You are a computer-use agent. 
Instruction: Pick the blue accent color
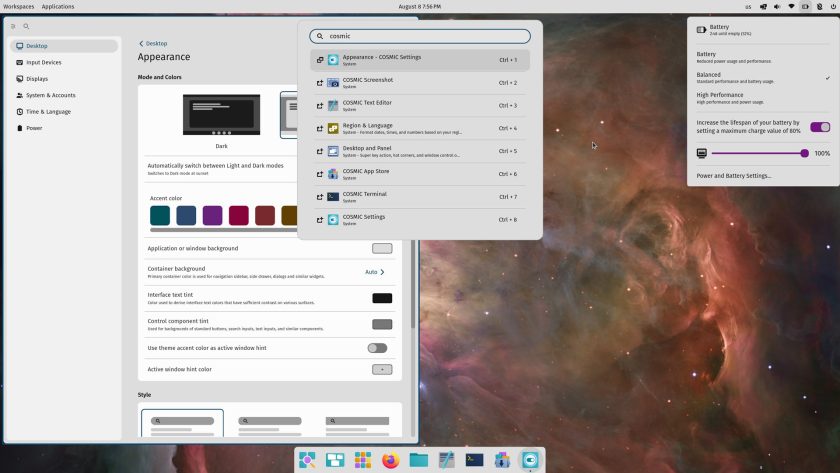(186, 215)
